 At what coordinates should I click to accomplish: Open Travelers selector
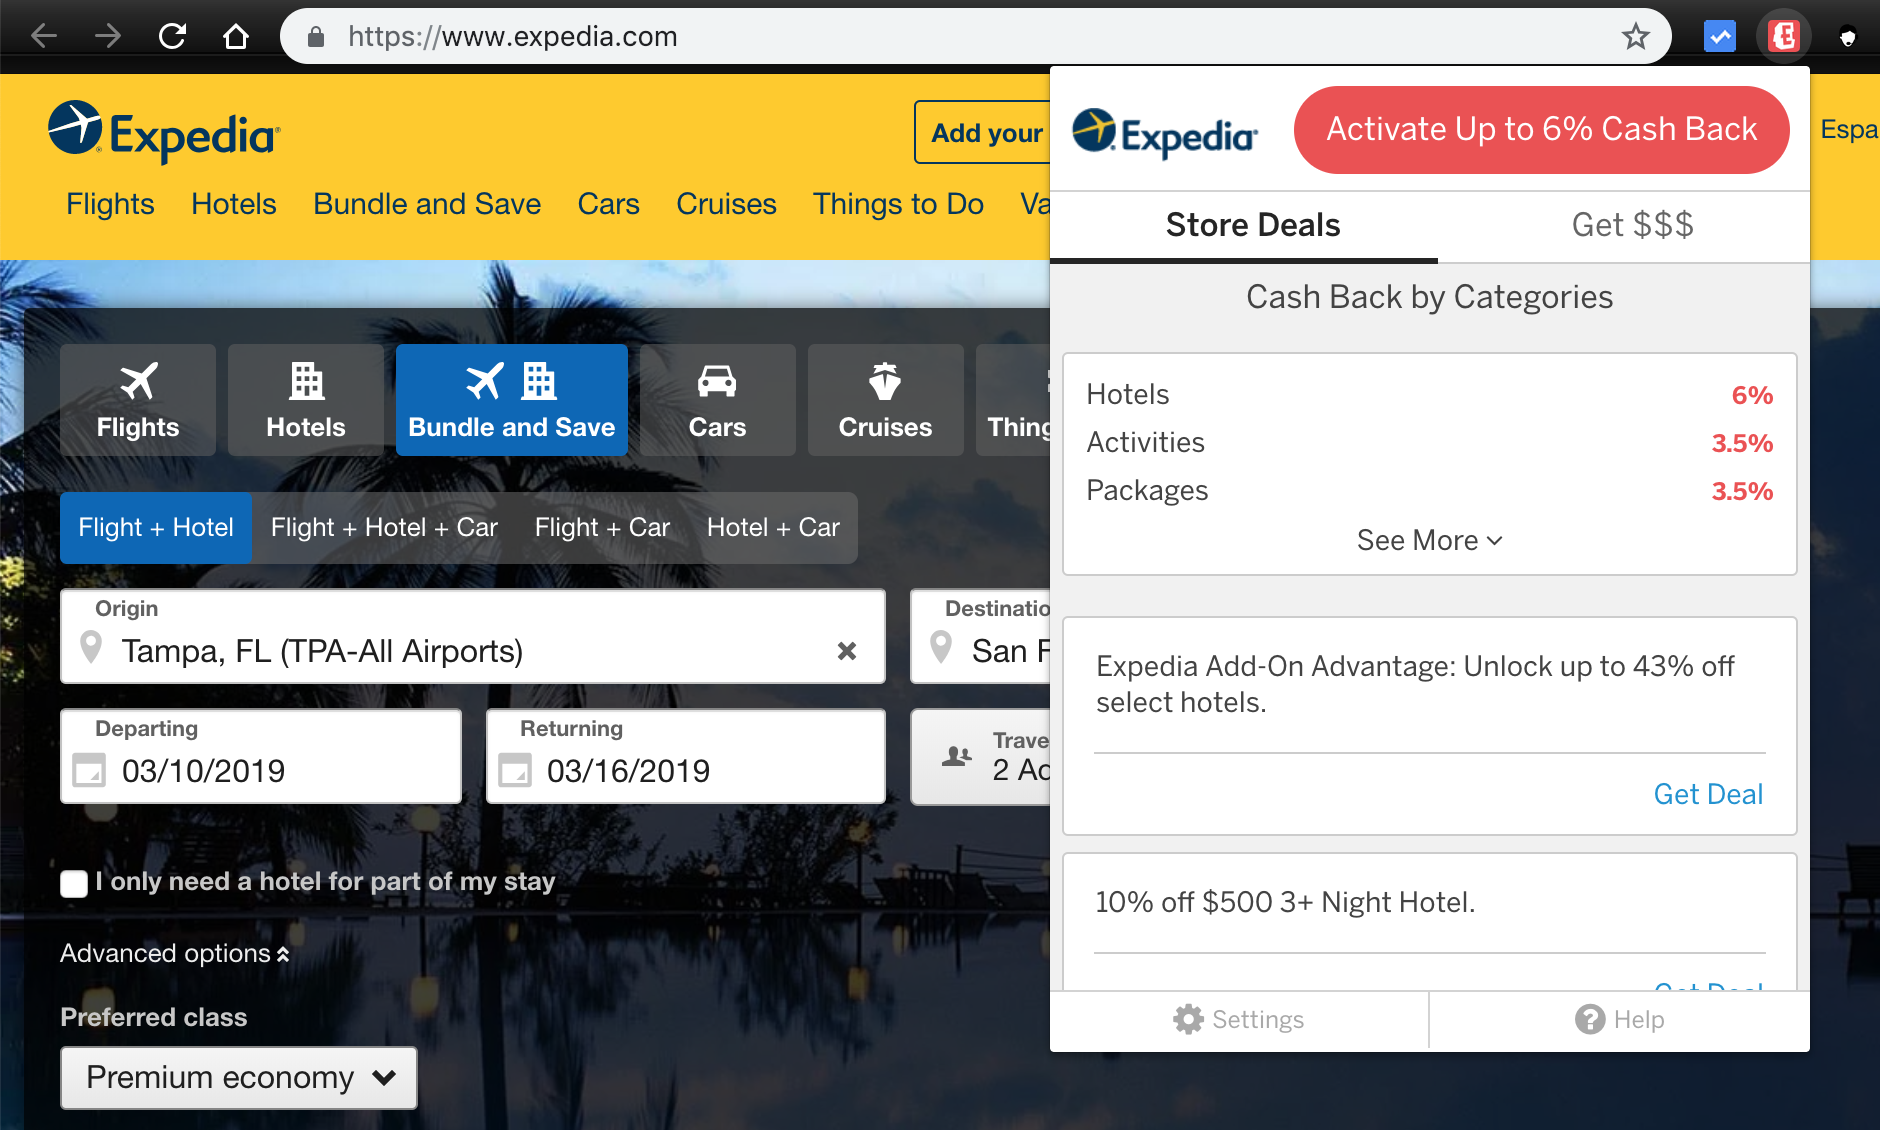point(981,757)
